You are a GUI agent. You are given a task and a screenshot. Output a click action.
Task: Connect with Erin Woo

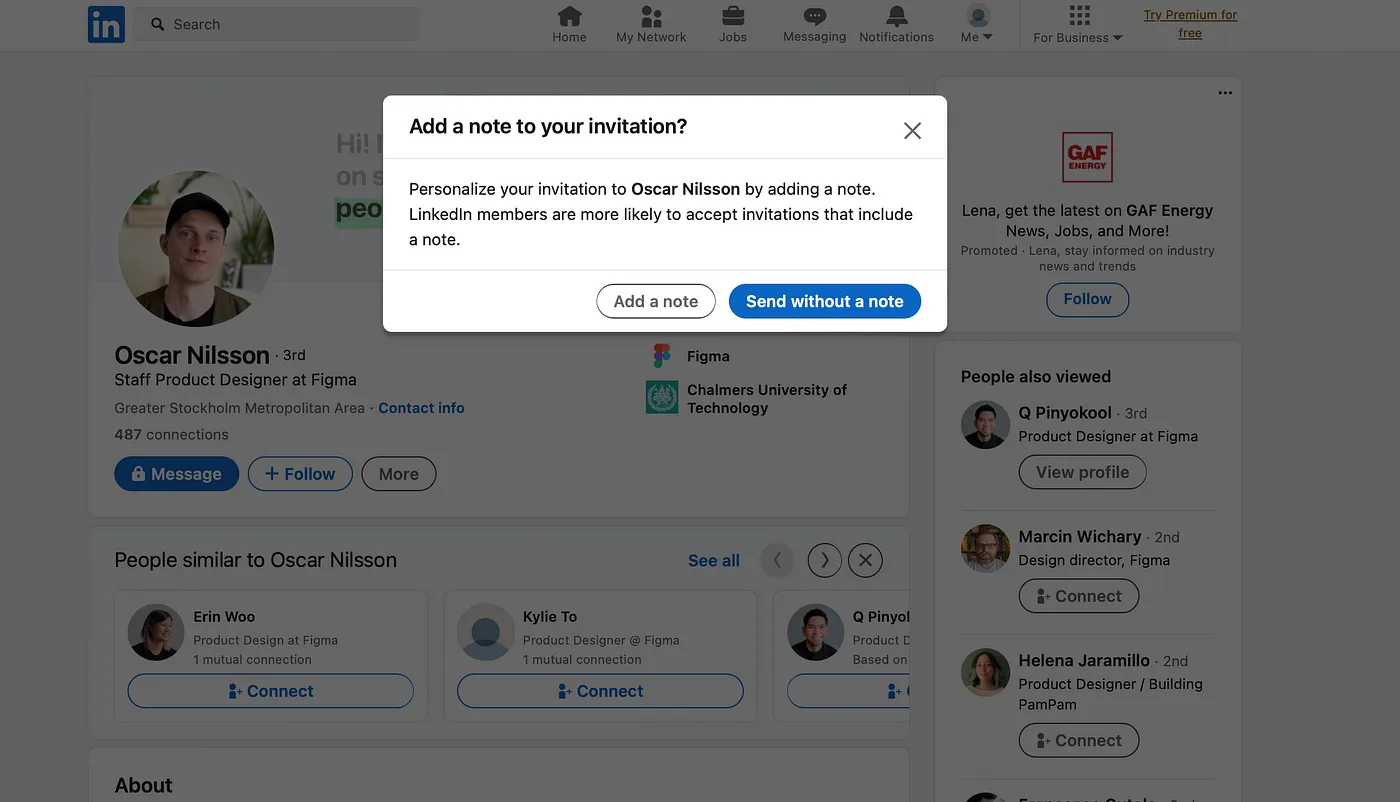click(x=270, y=691)
